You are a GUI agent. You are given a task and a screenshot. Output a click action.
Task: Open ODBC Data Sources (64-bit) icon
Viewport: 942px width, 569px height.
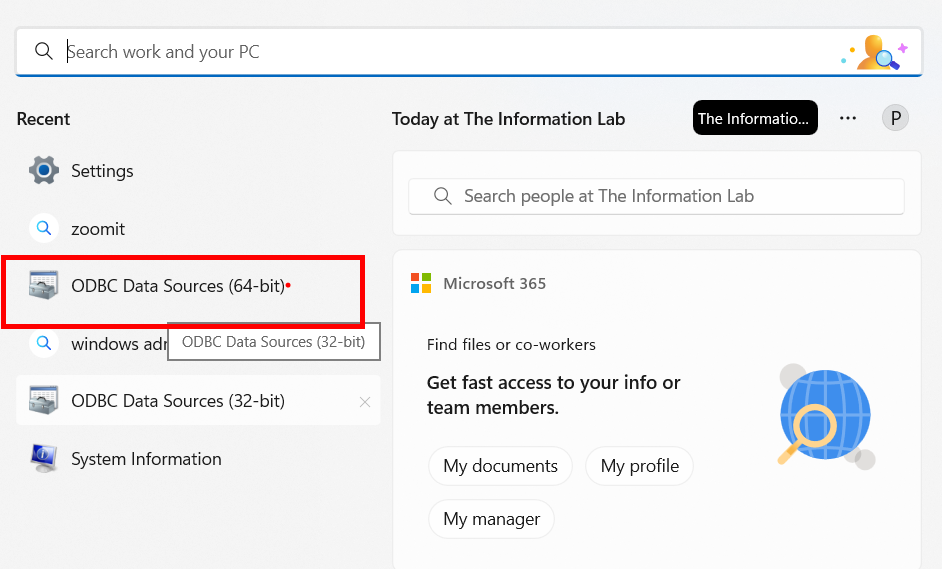point(44,286)
